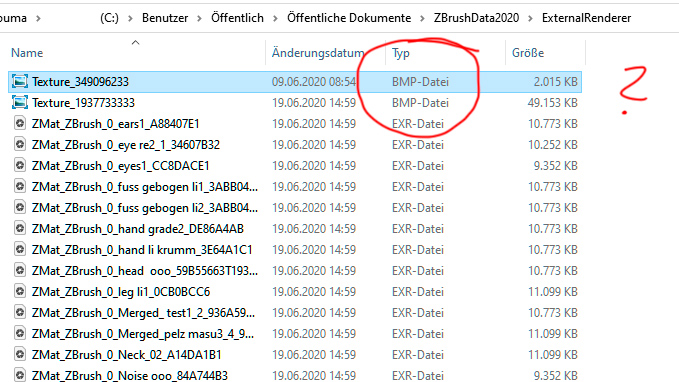This screenshot has width=679, height=382.
Task: Expand the chevron before (C:)
Action: coord(38,18)
